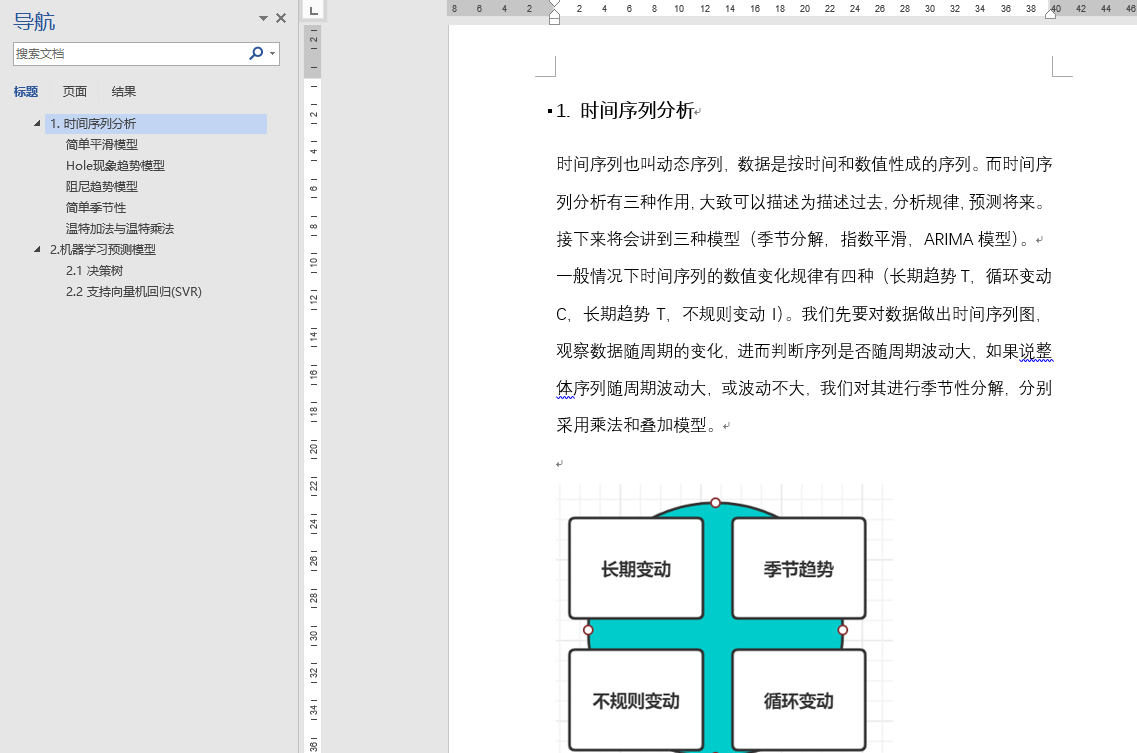Close the navigation pane
Image resolution: width=1137 pixels, height=753 pixels.
point(281,18)
